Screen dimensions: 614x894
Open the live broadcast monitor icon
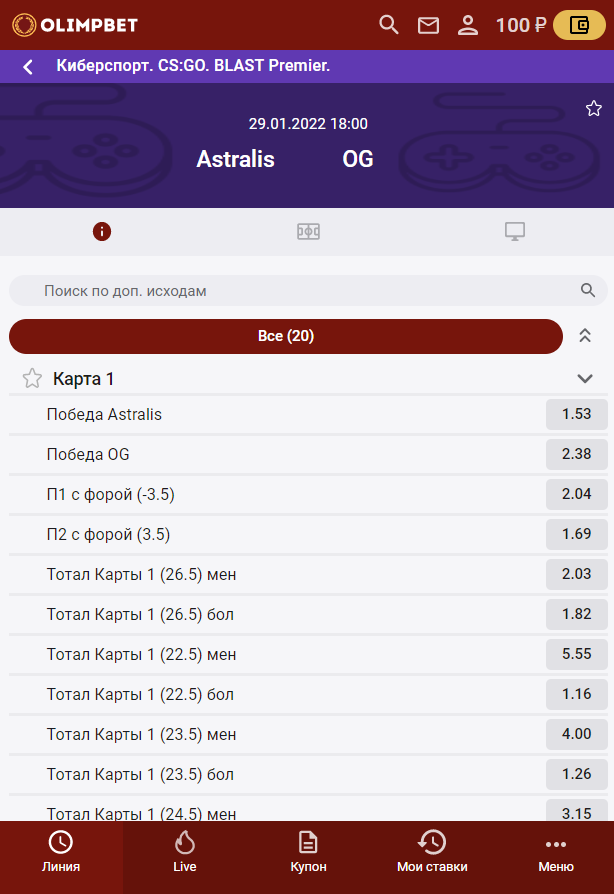point(515,232)
